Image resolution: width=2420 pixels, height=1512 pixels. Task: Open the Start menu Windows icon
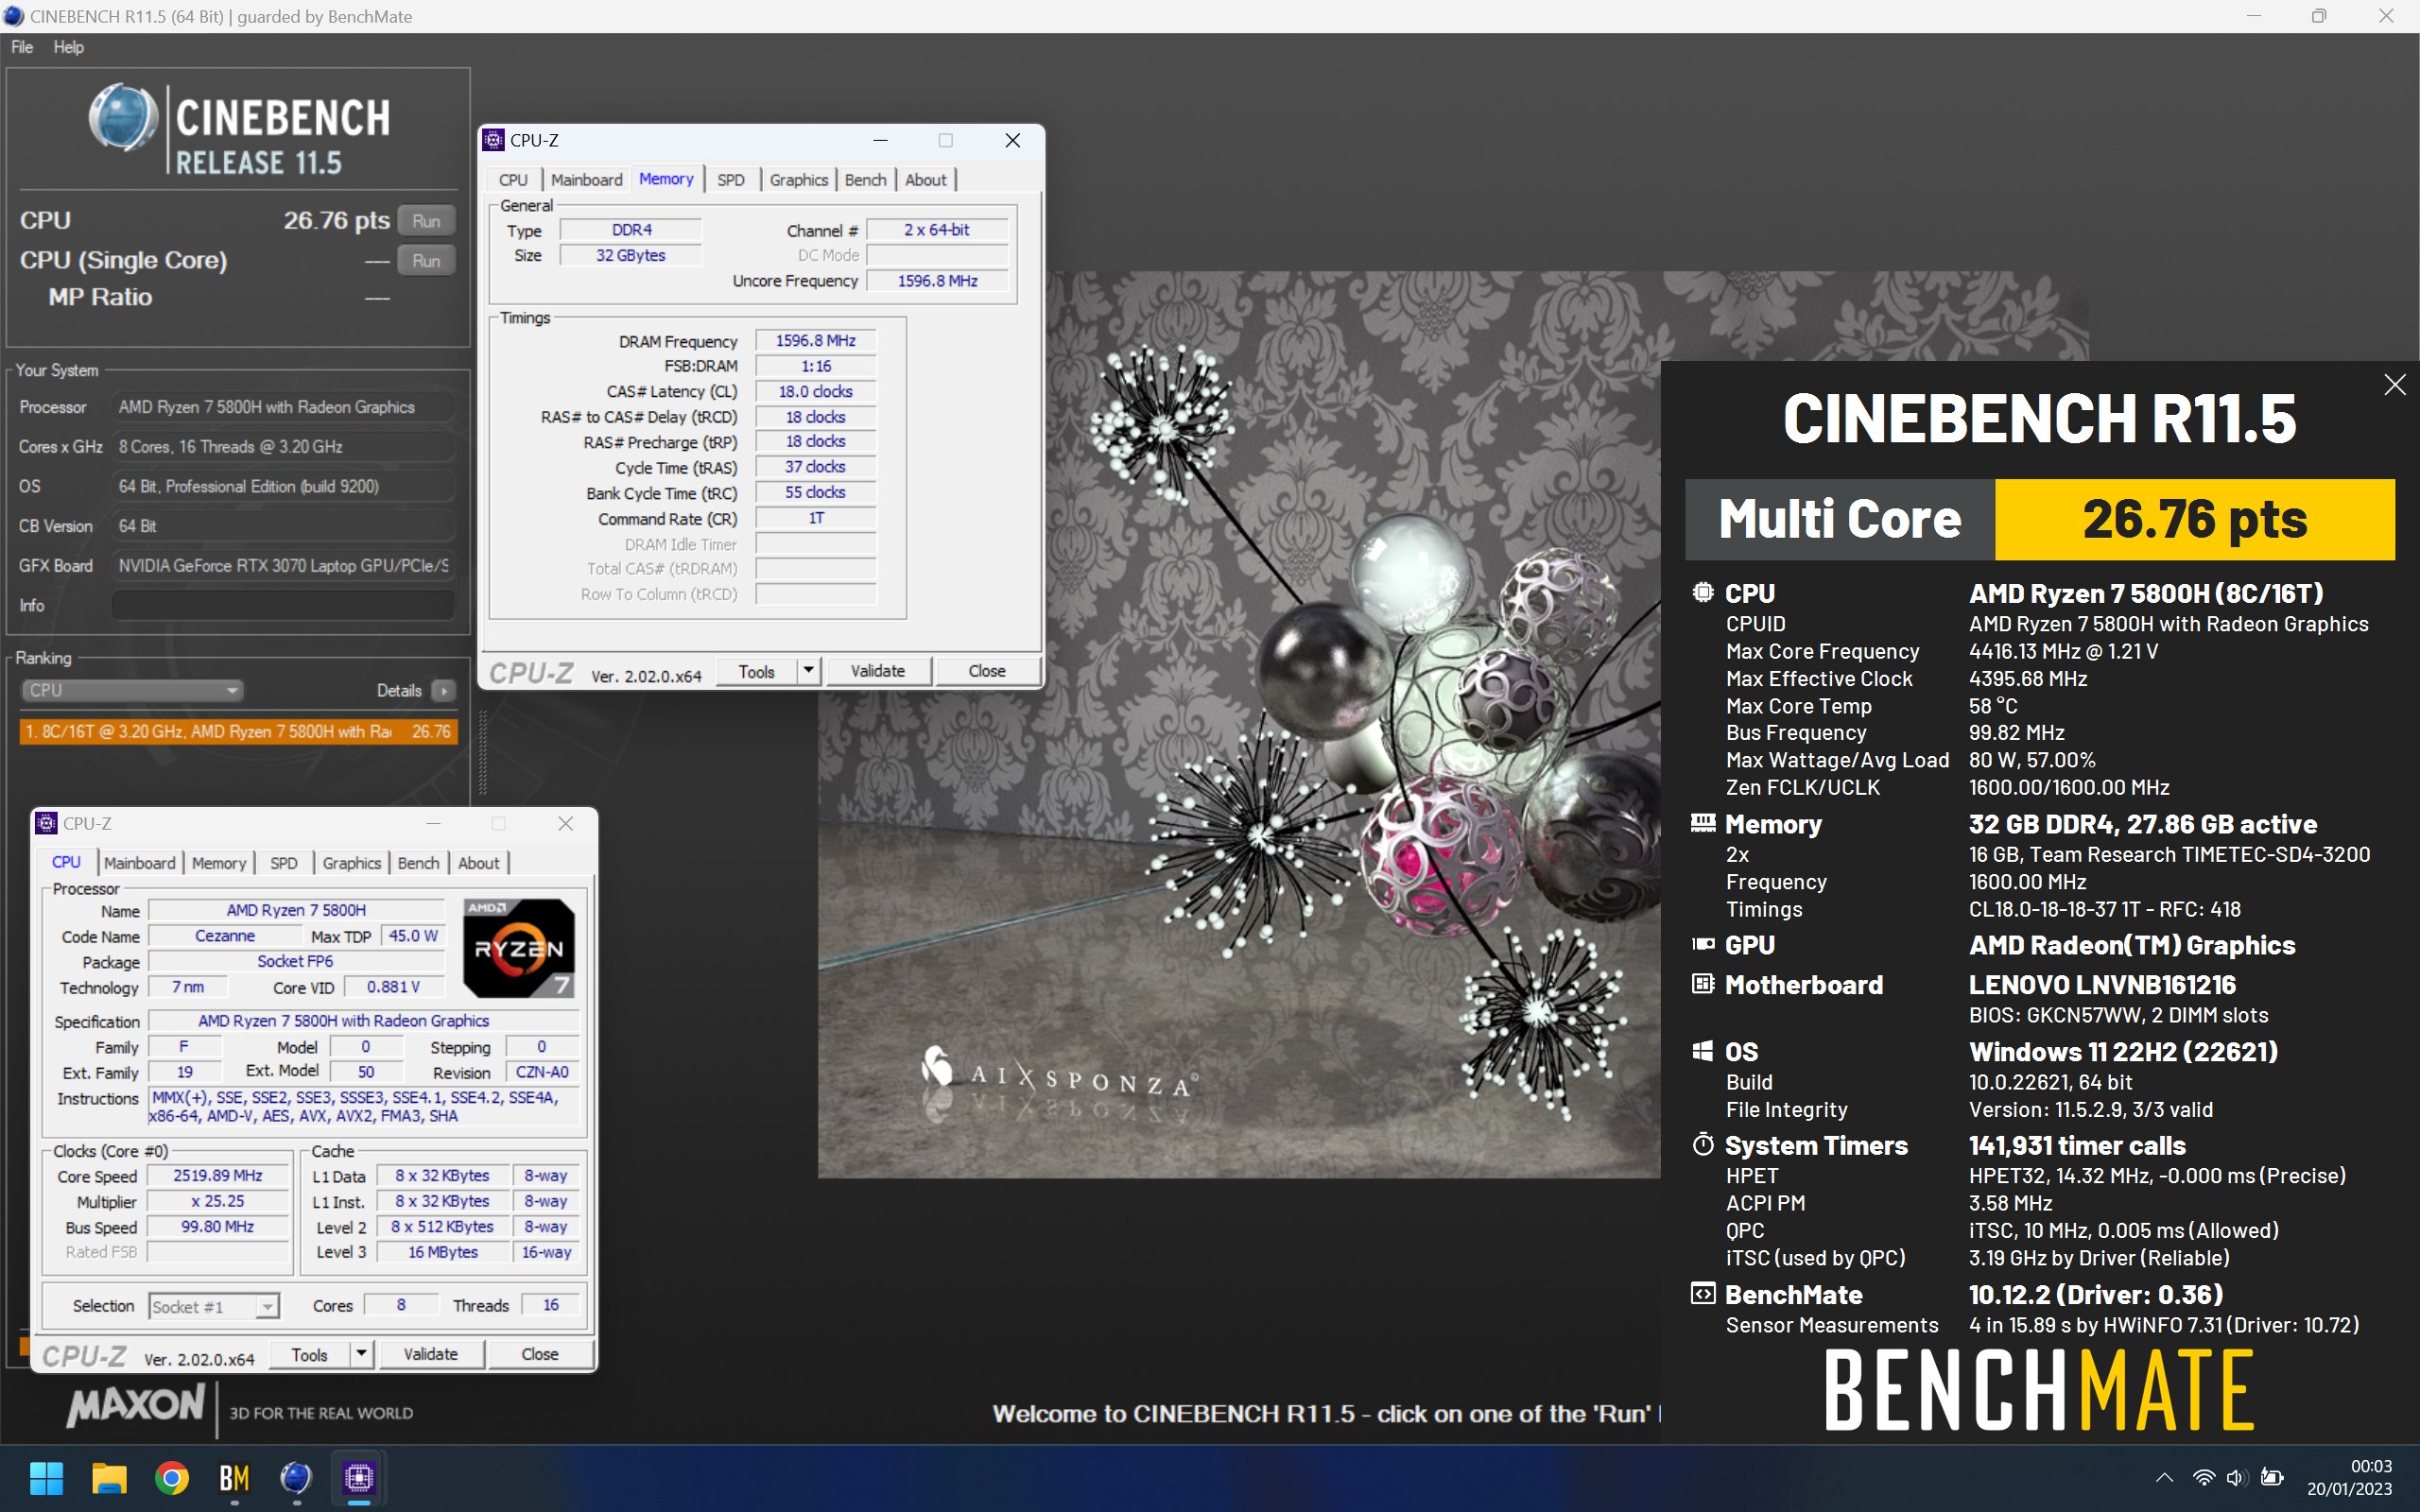tap(46, 1477)
